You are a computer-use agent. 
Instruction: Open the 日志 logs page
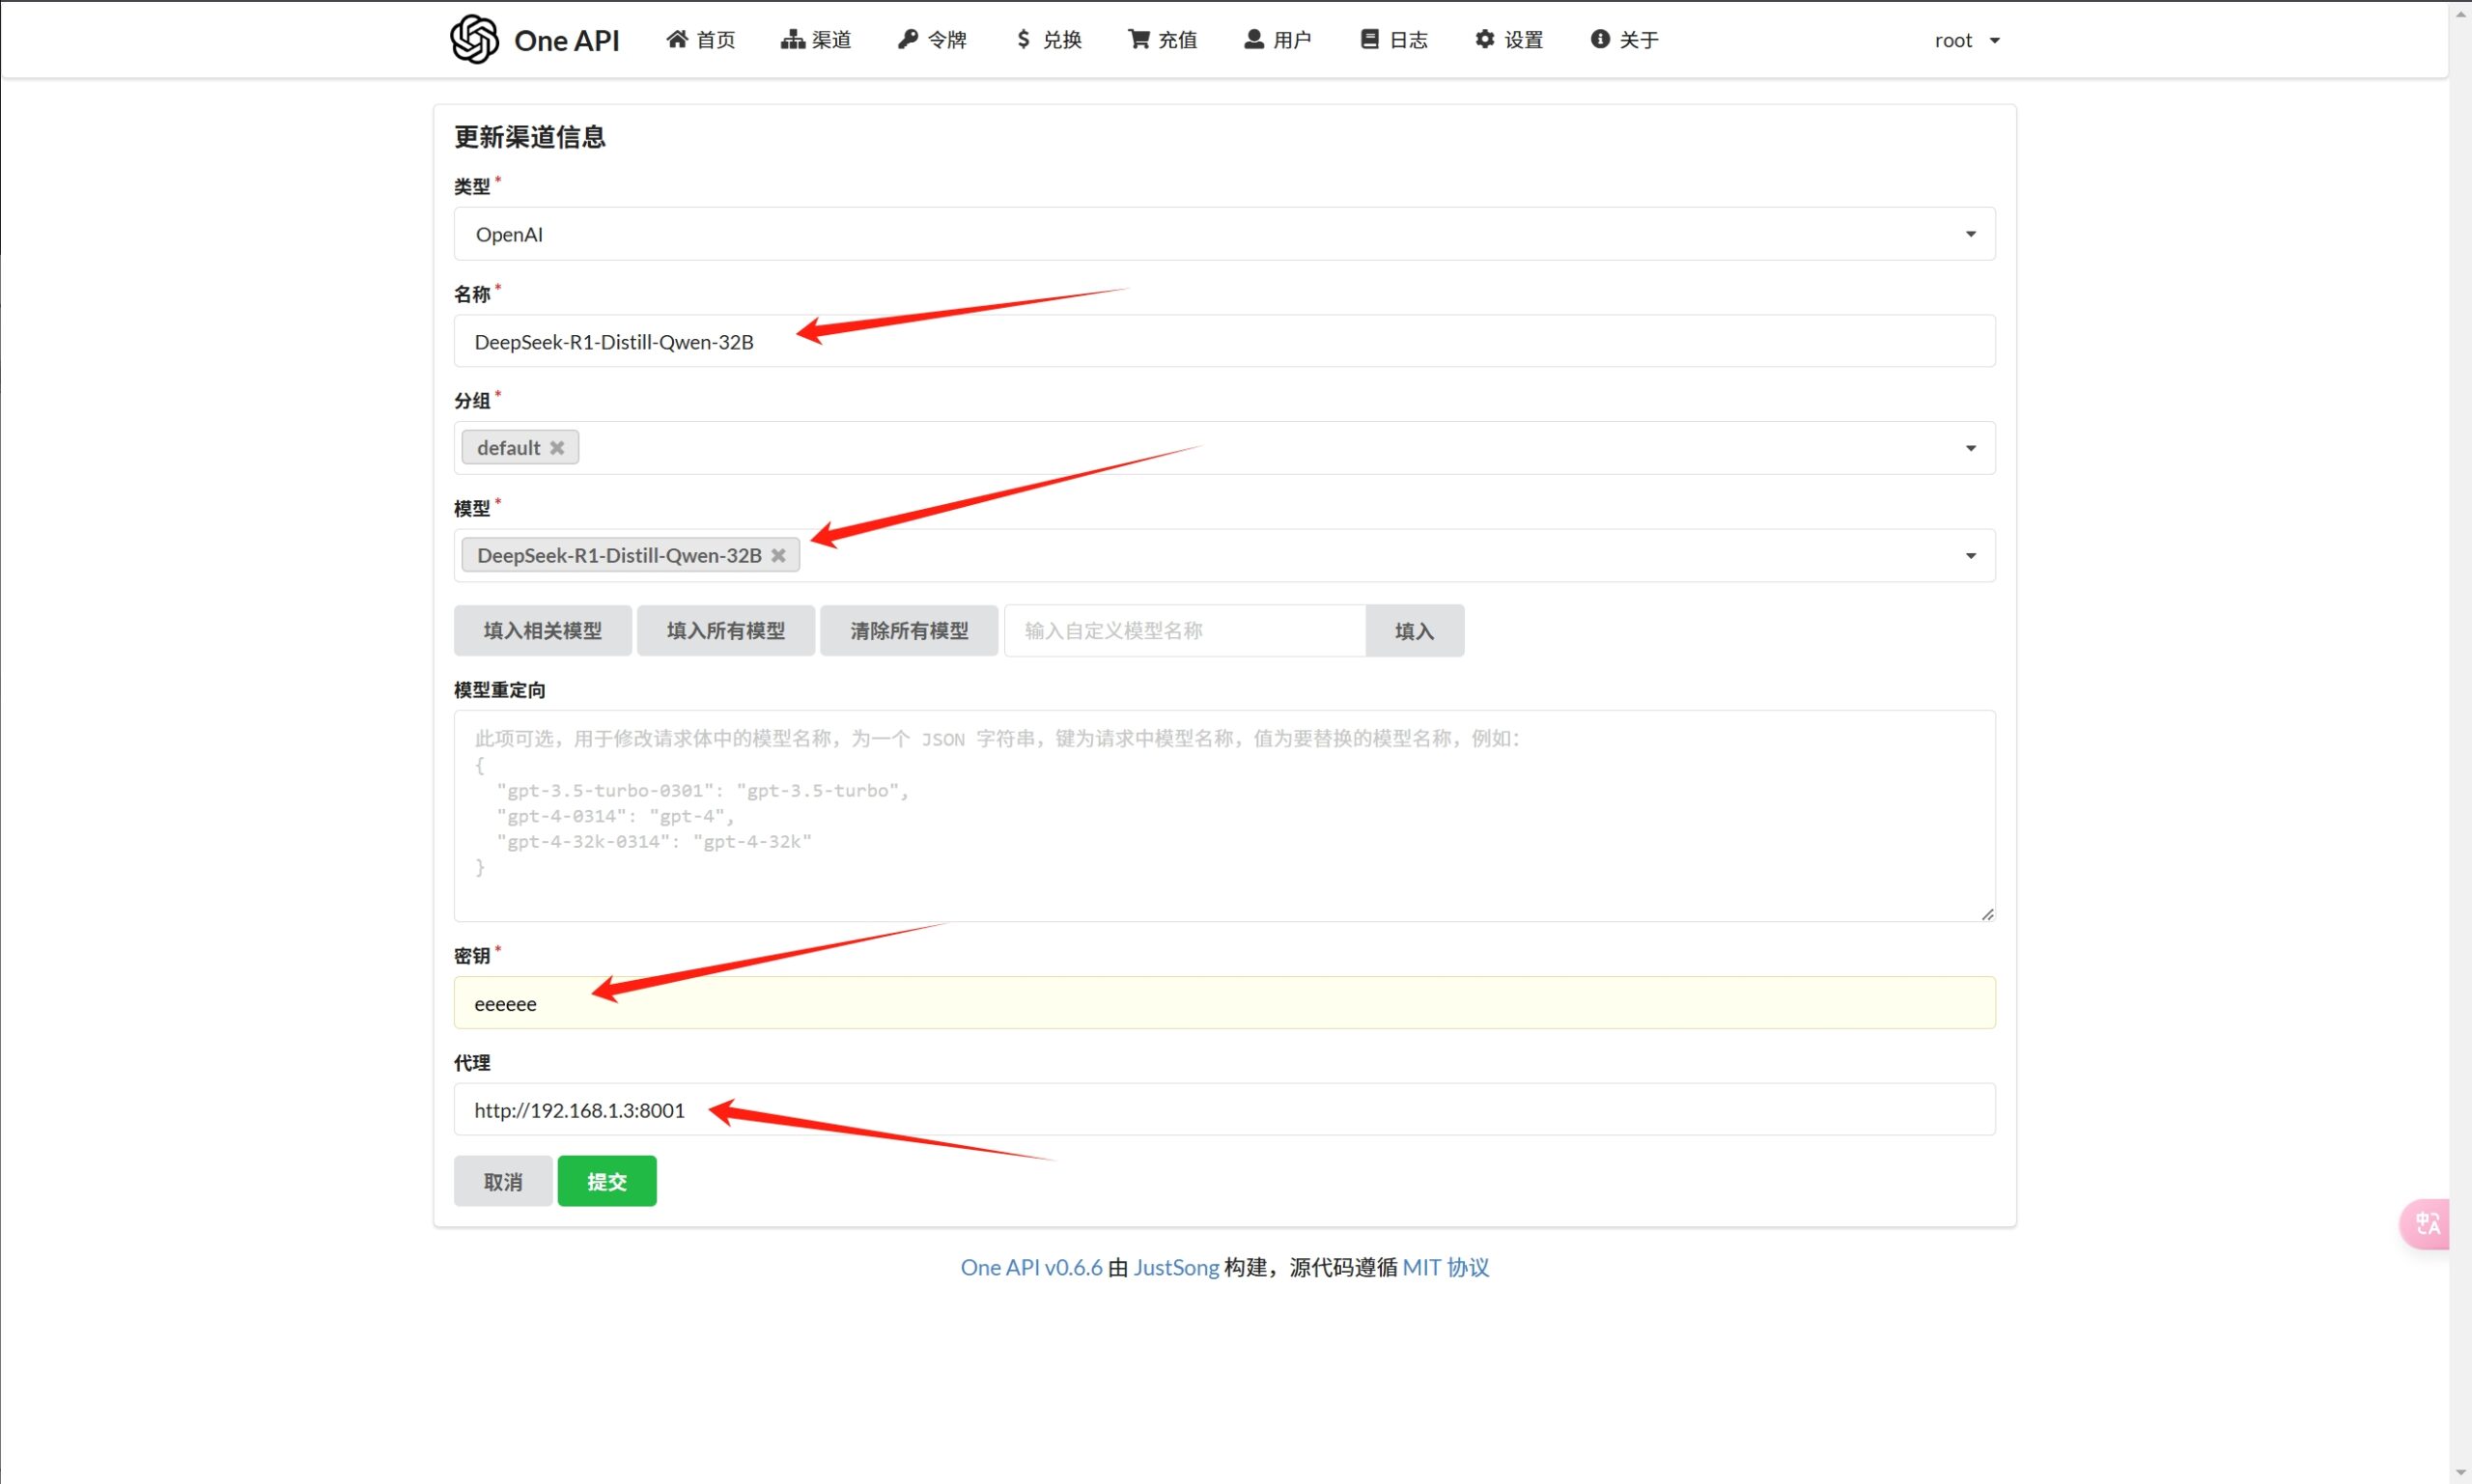pyautogui.click(x=1394, y=39)
